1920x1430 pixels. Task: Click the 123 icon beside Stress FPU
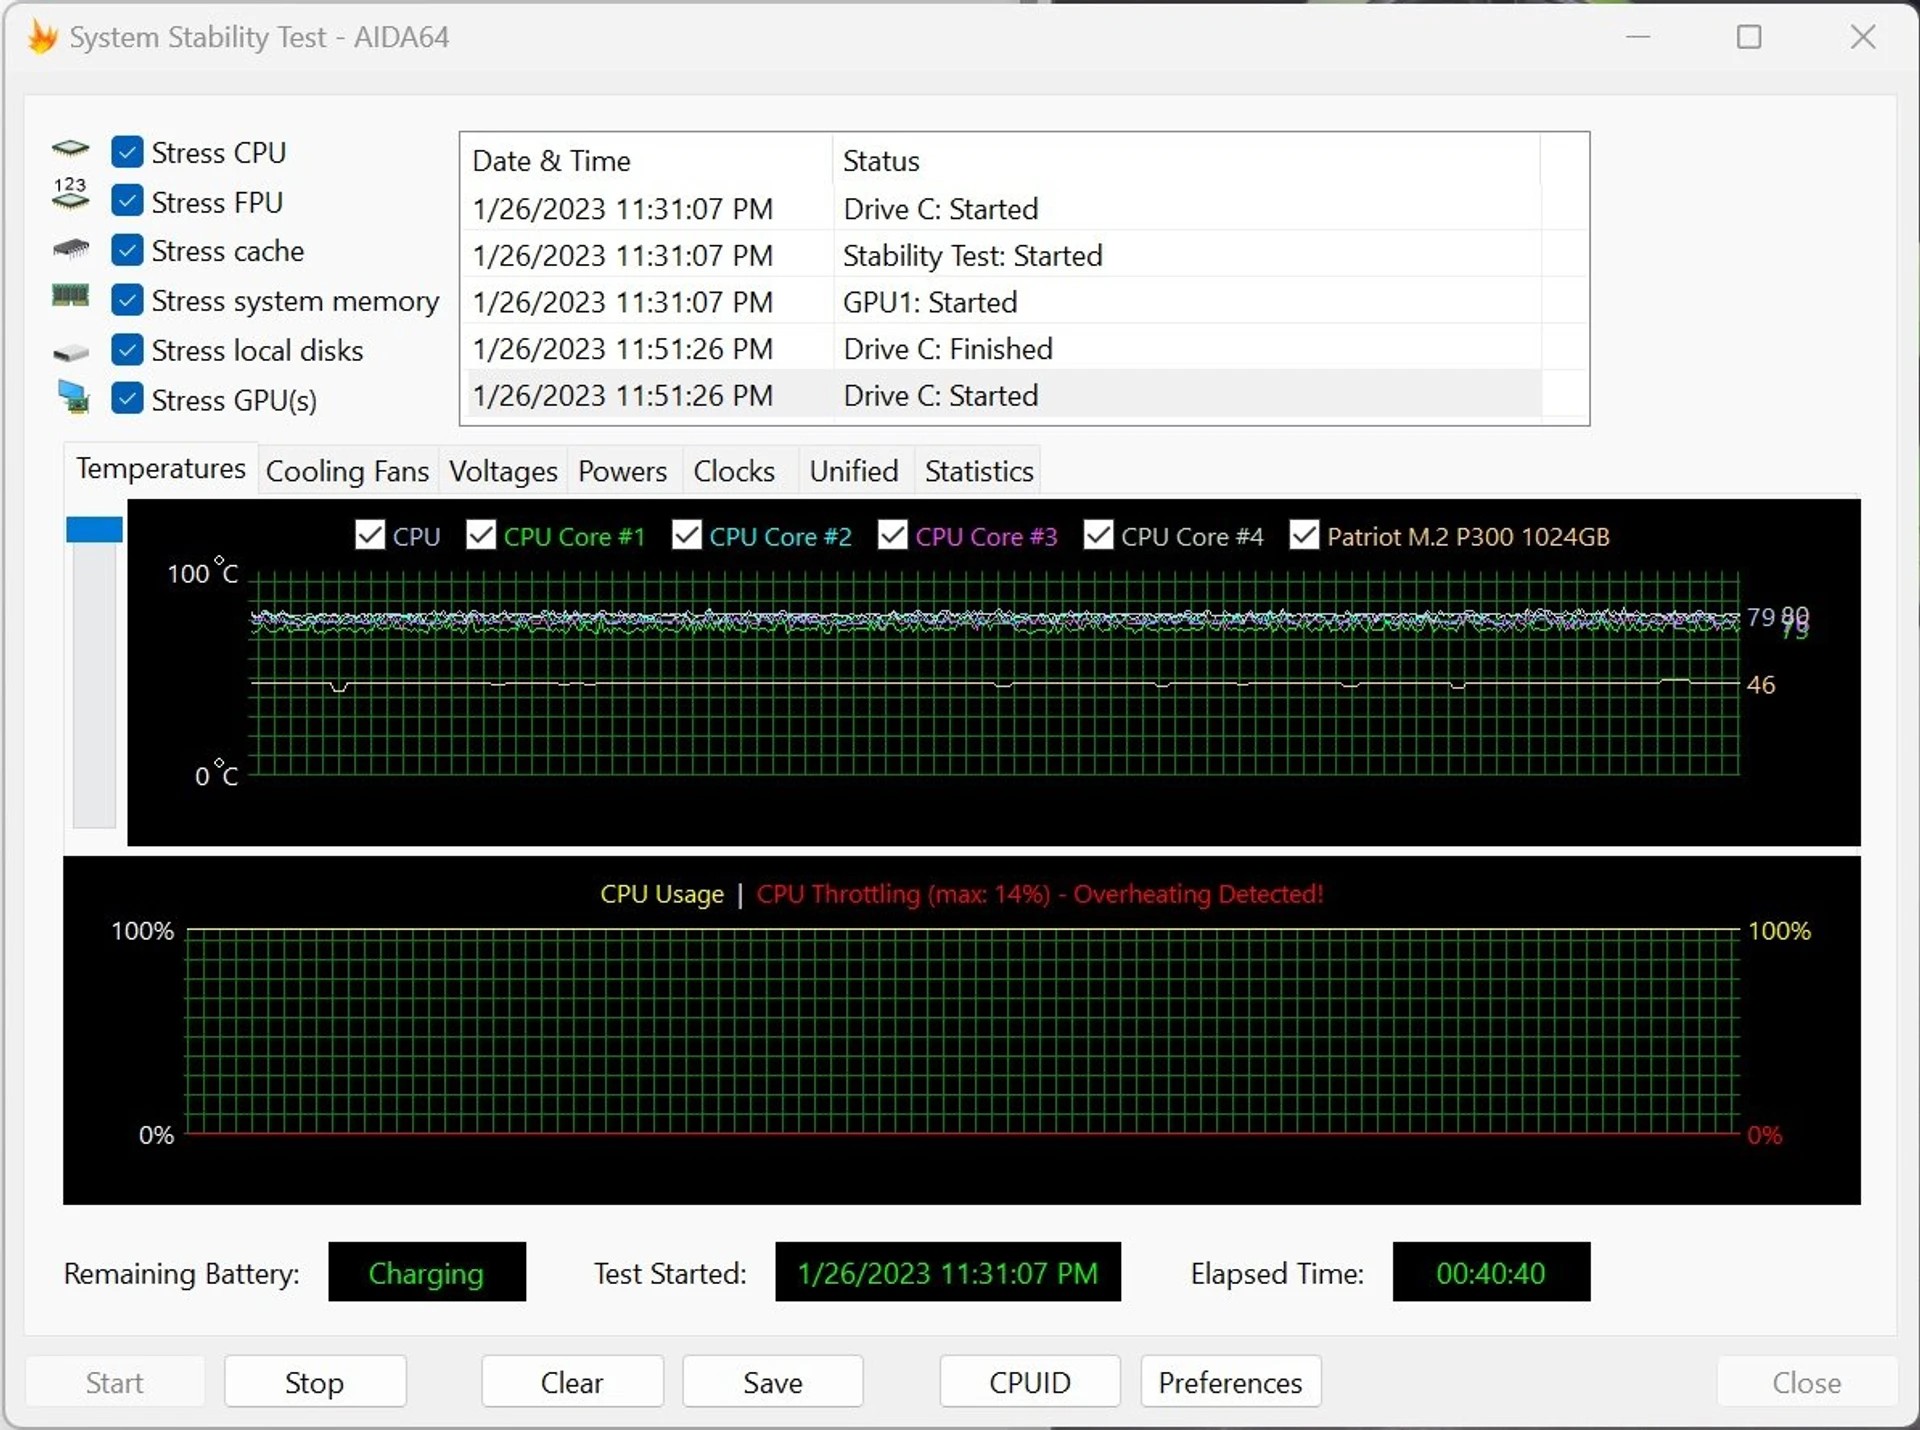(70, 194)
